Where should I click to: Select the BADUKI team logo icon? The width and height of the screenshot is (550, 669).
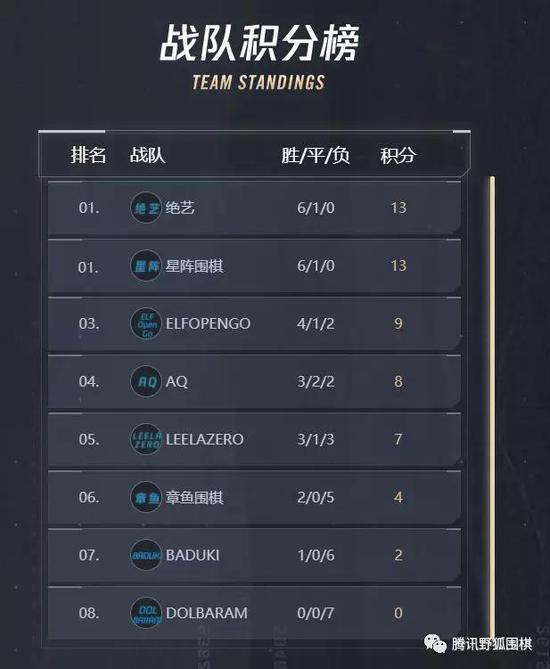coord(146,555)
